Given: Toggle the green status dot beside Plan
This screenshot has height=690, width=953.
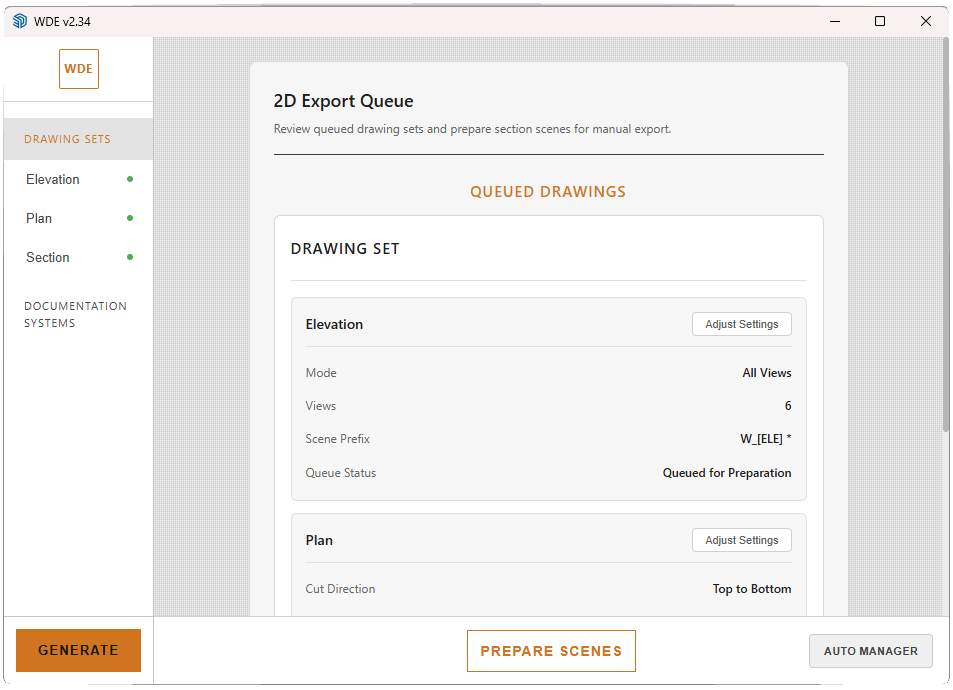Looking at the screenshot, I should coord(130,218).
